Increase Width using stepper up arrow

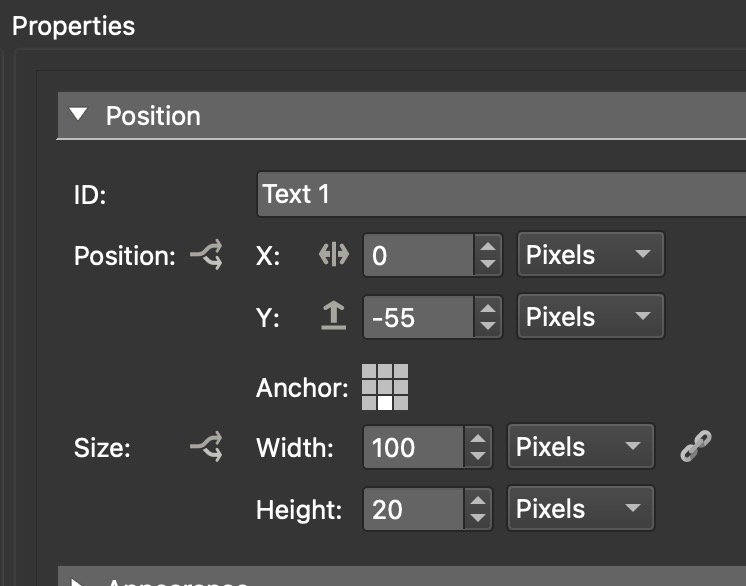click(x=477, y=438)
